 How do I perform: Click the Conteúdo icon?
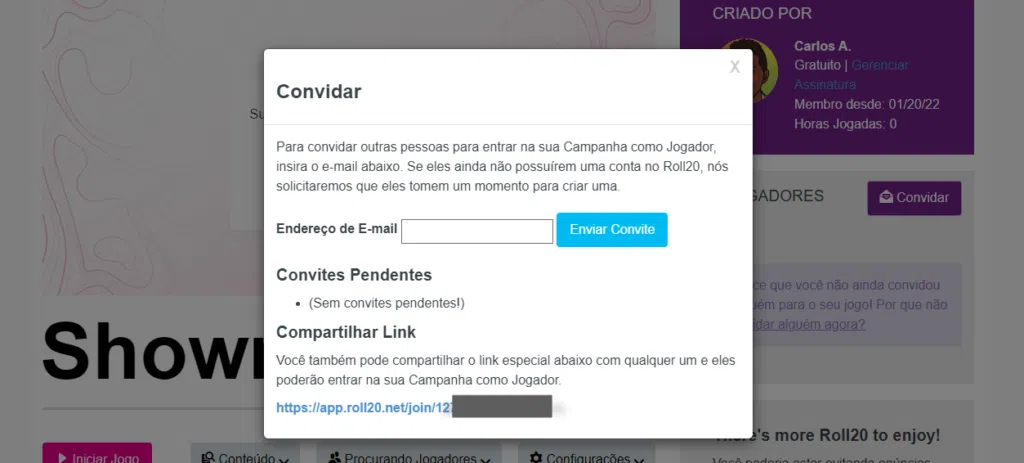tap(208, 458)
